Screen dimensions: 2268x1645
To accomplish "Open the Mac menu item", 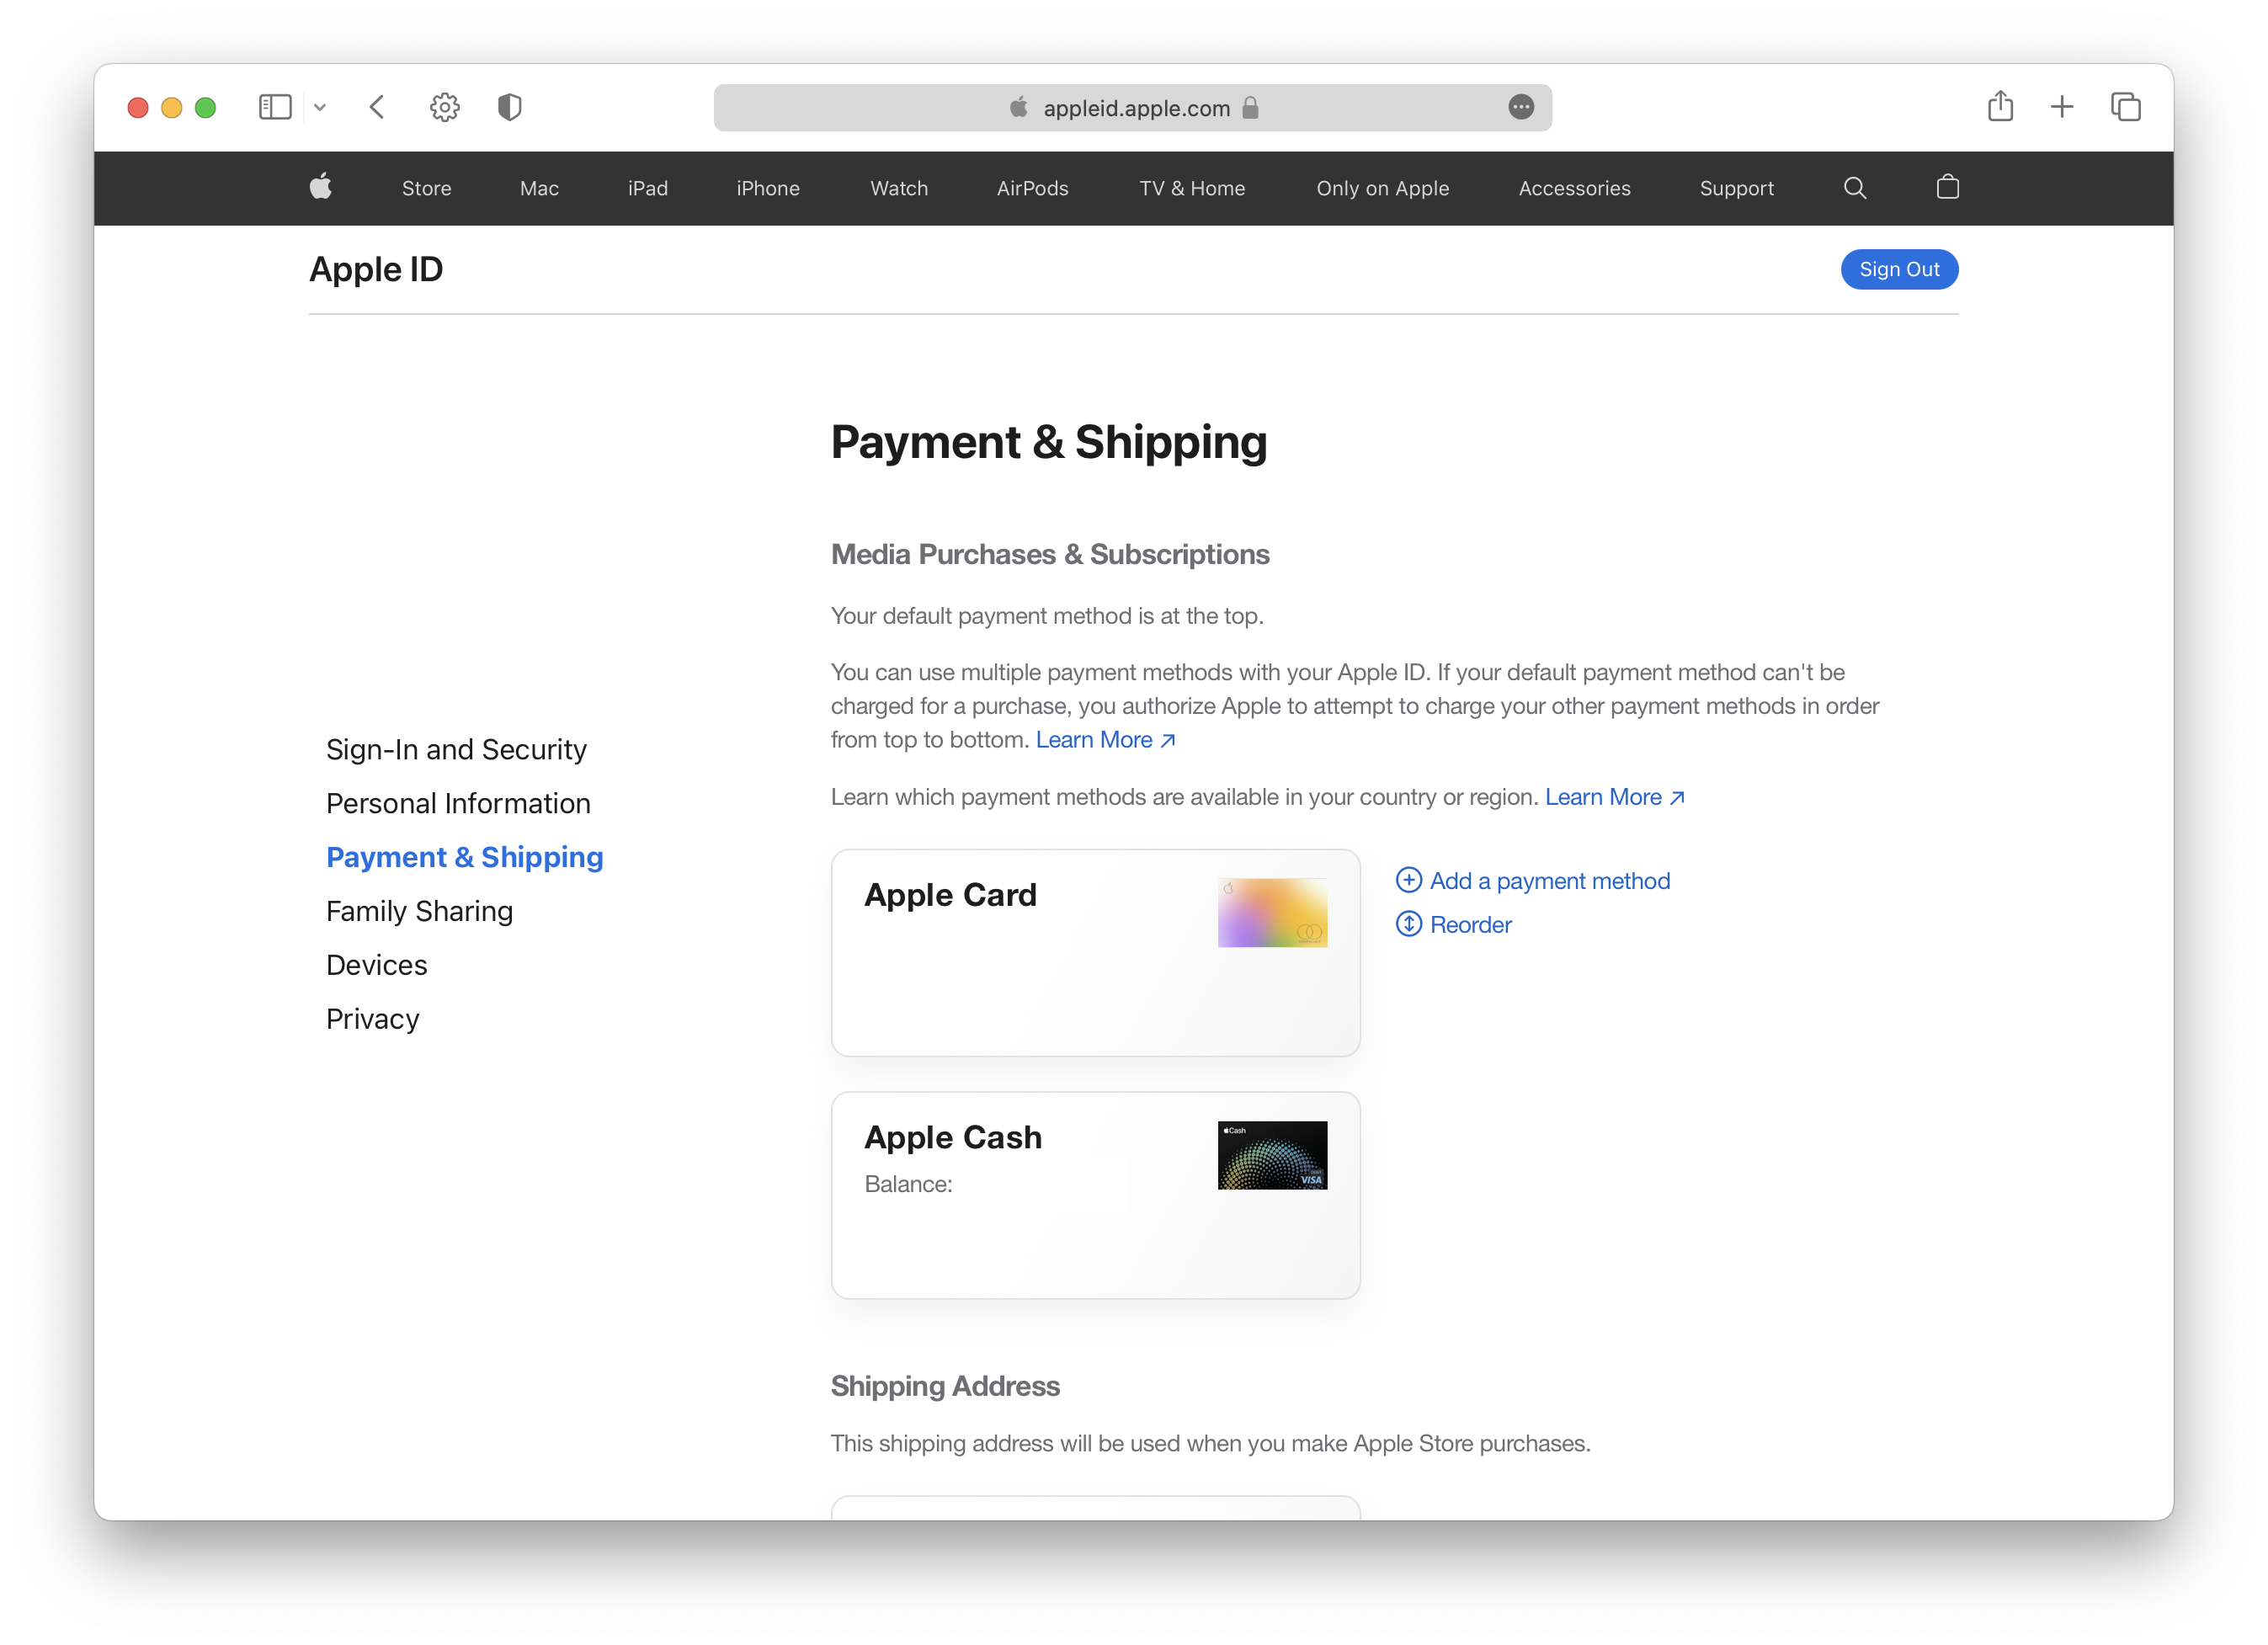I will pos(539,188).
